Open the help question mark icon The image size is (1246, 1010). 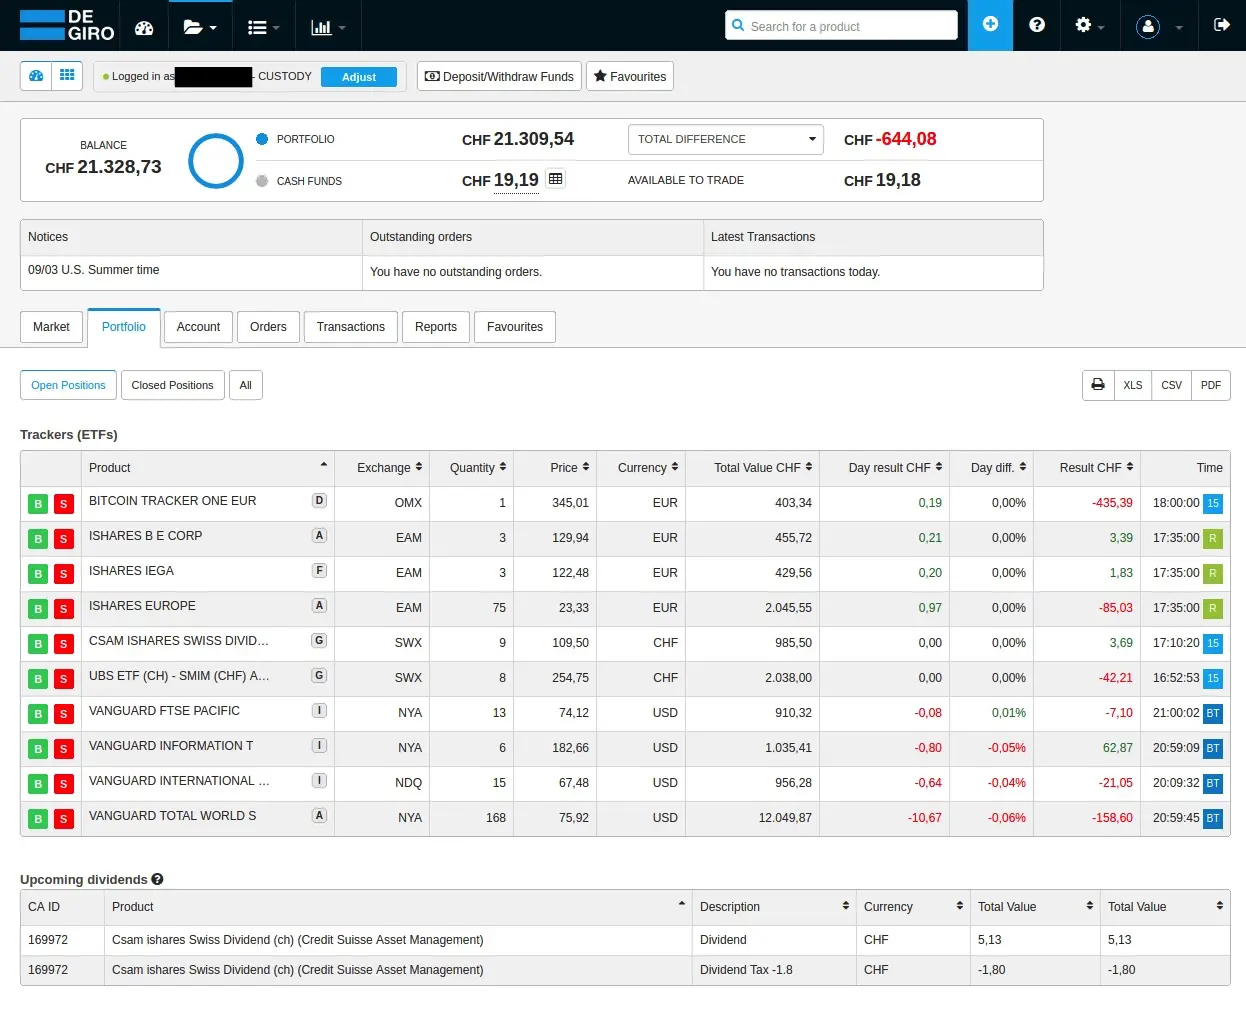click(x=1037, y=25)
